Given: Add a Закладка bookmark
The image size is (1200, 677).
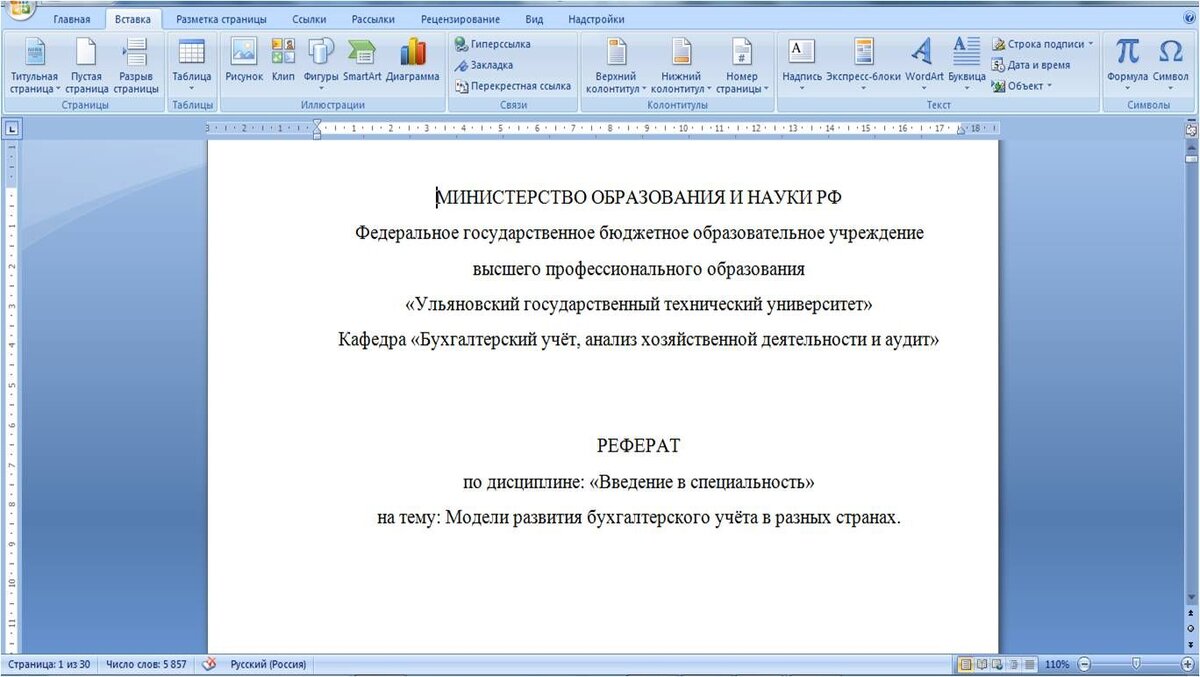Looking at the screenshot, I should tap(484, 65).
